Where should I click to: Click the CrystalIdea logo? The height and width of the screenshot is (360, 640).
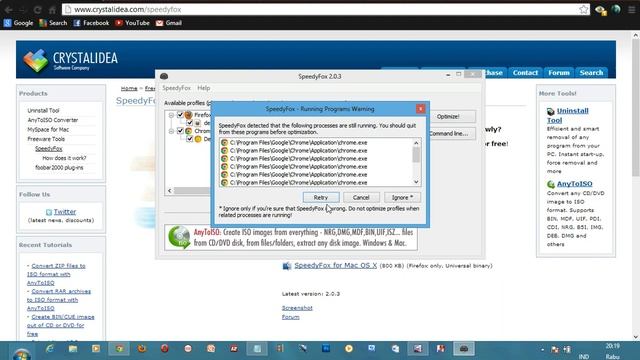[x=71, y=60]
